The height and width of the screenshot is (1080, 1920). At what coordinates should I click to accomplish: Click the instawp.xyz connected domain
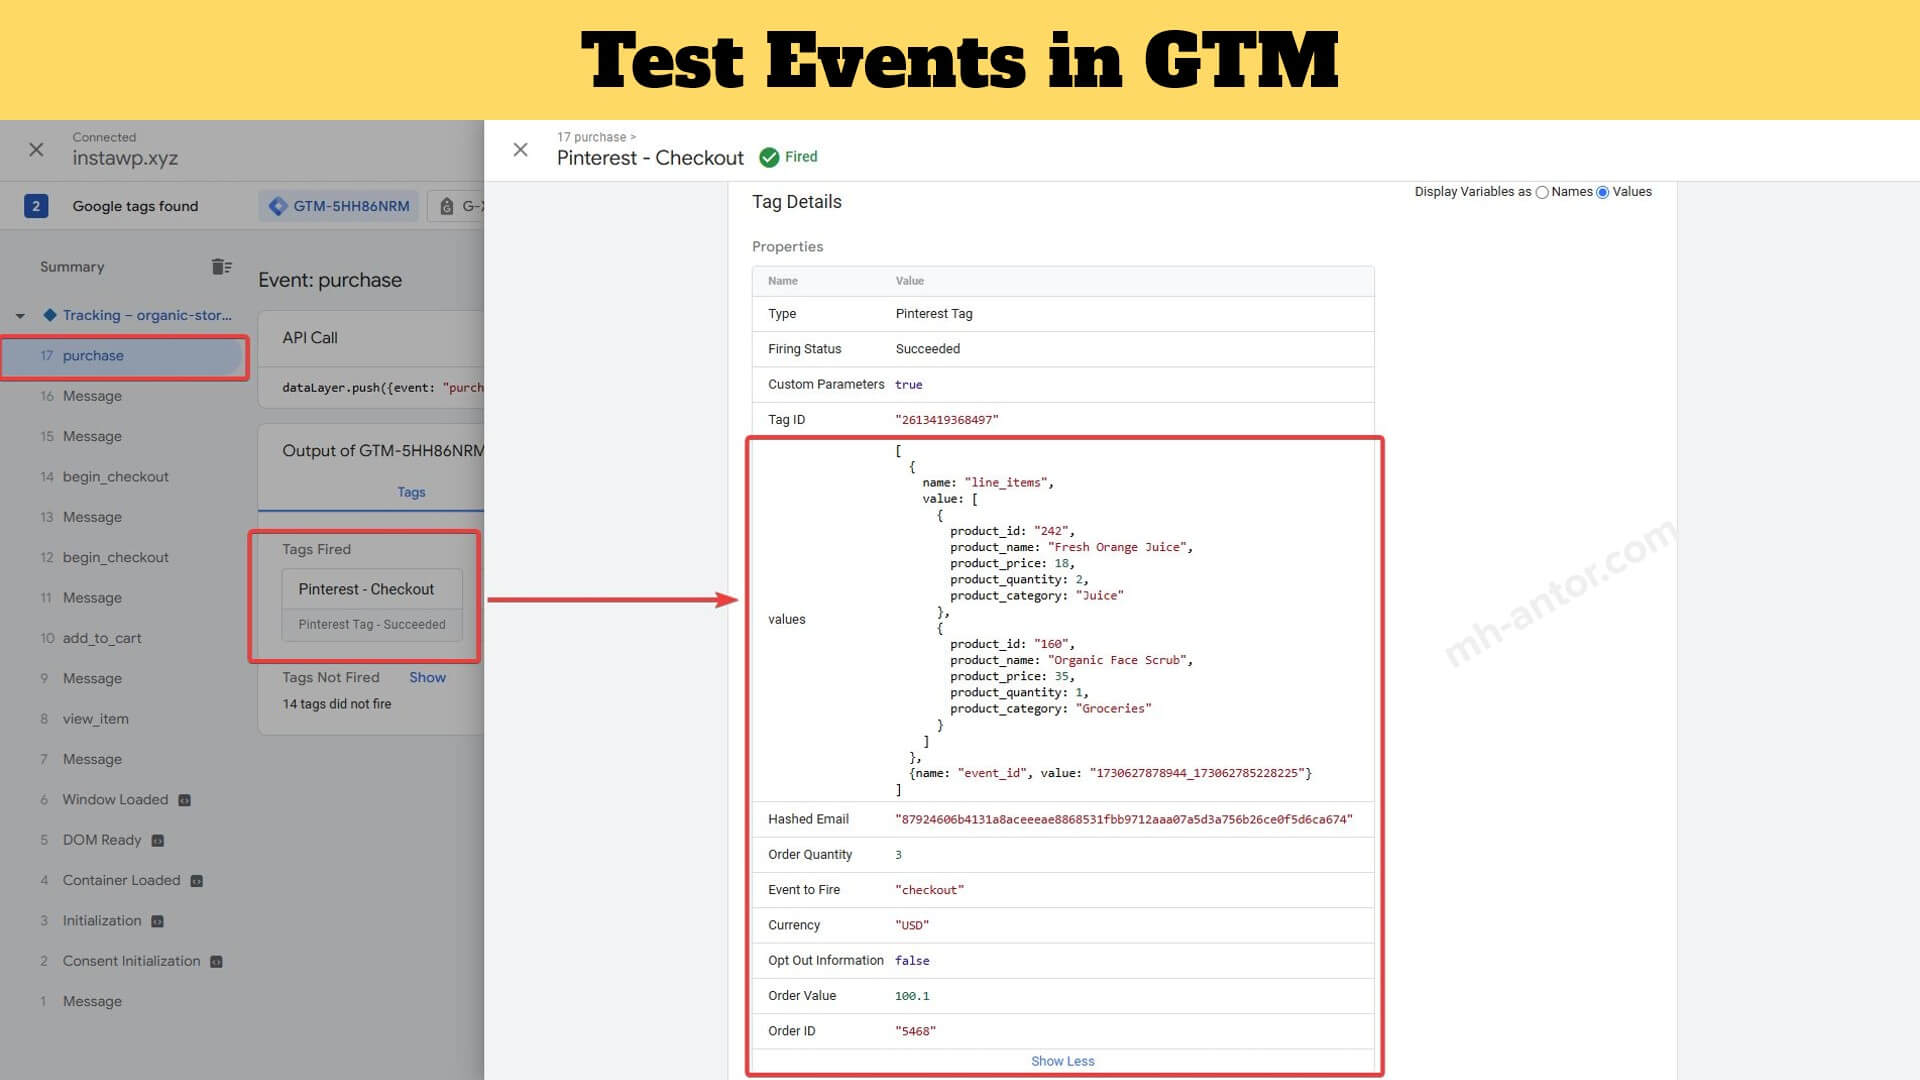click(x=125, y=158)
